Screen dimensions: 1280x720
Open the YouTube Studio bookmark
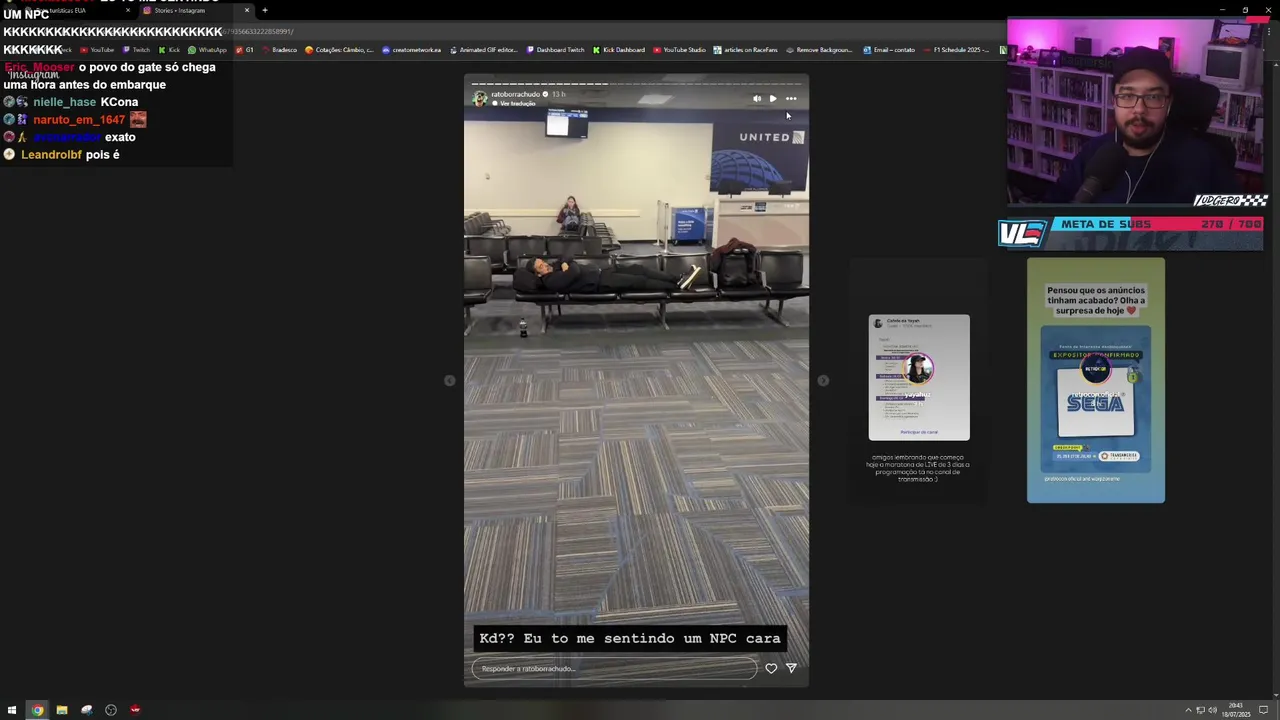(x=679, y=50)
